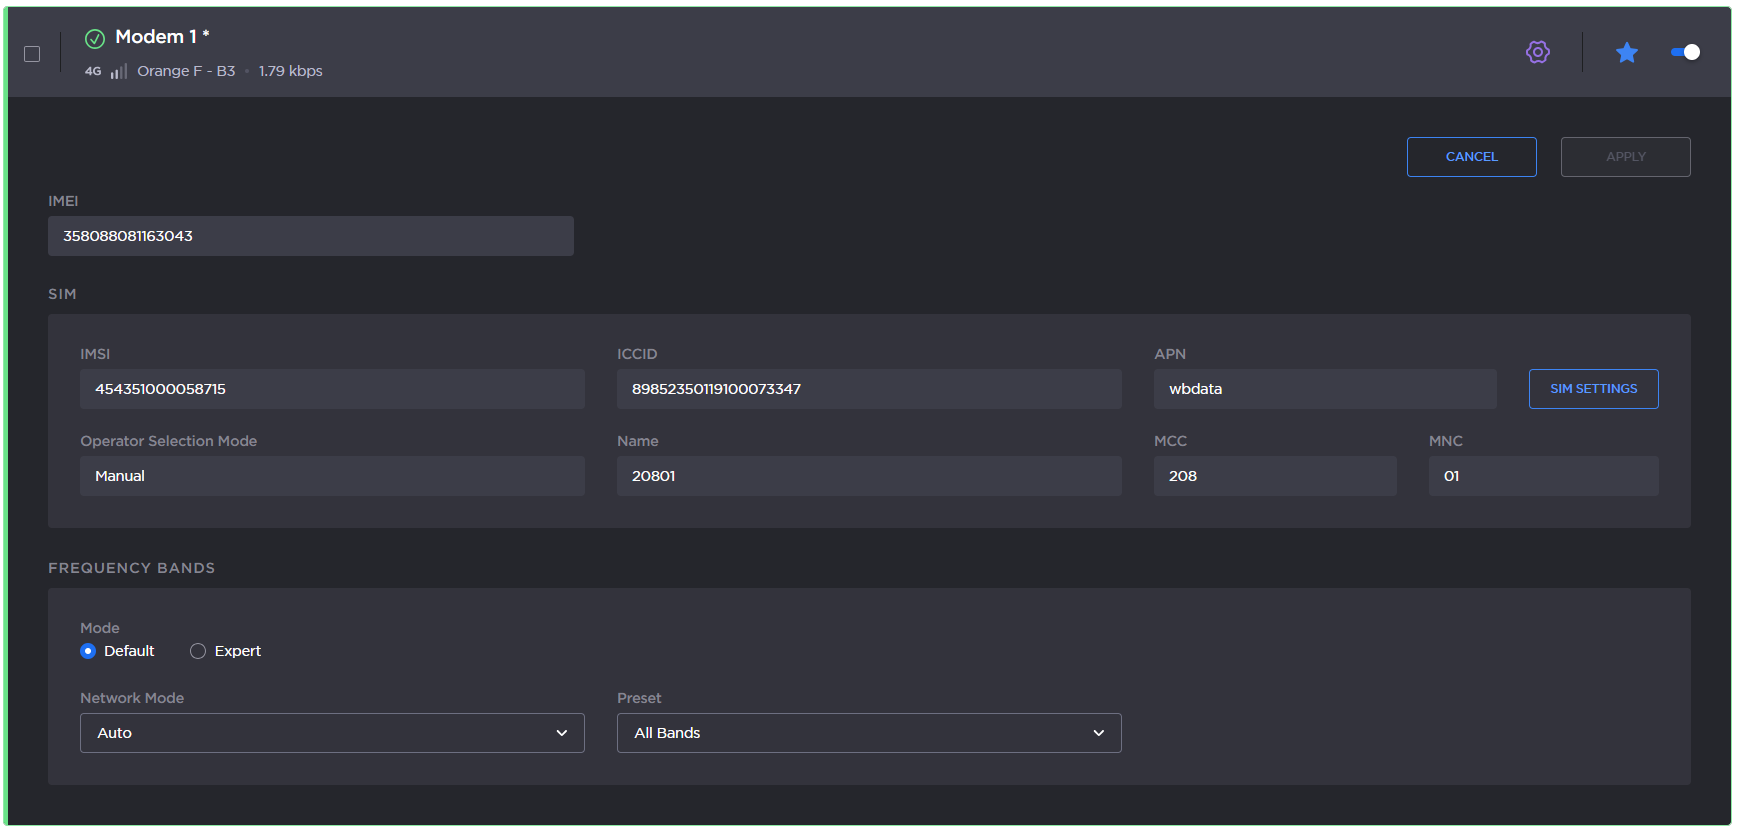
Task: Click the IMEI field
Action: pos(310,236)
